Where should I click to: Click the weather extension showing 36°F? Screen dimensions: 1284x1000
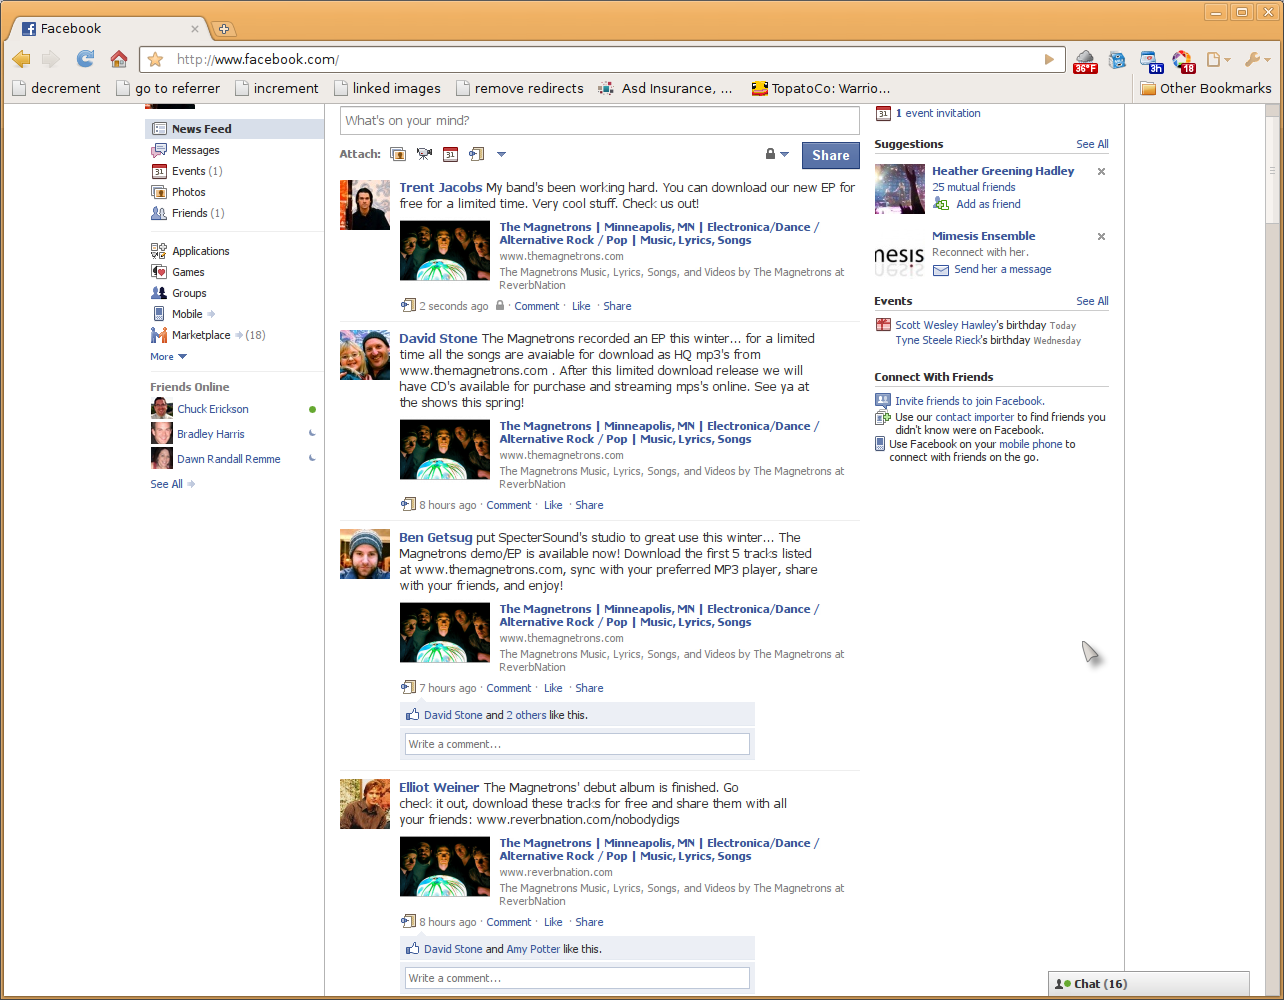pos(1085,60)
